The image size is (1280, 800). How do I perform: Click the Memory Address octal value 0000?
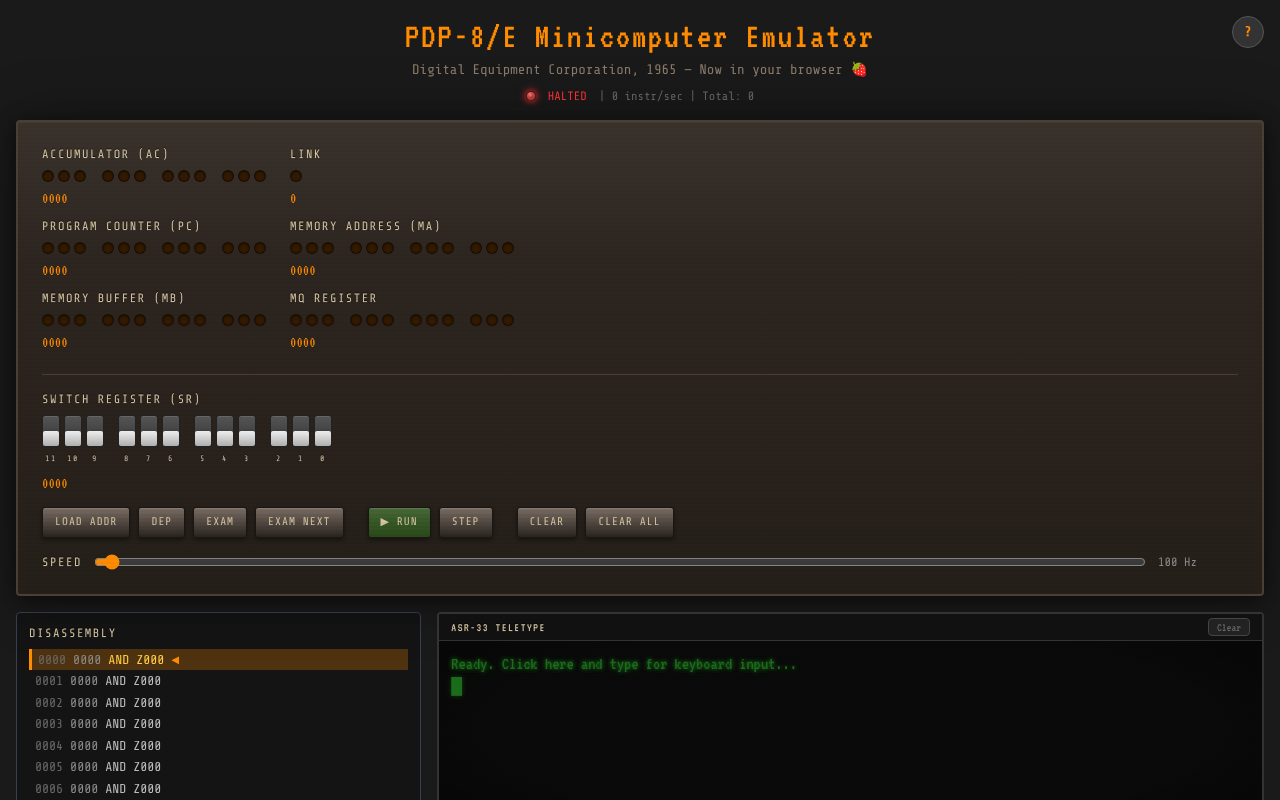303,271
